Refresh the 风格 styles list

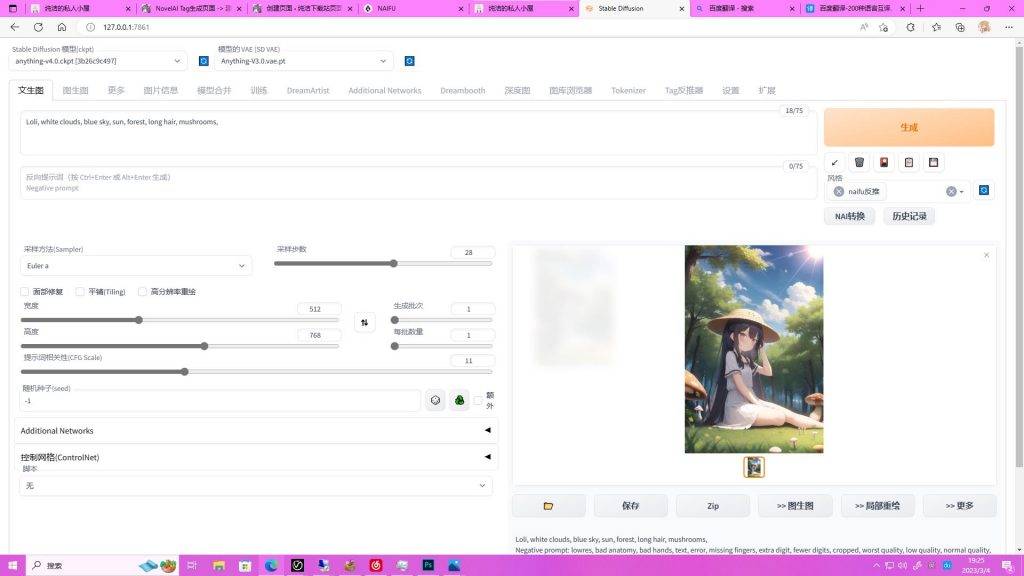[984, 191]
